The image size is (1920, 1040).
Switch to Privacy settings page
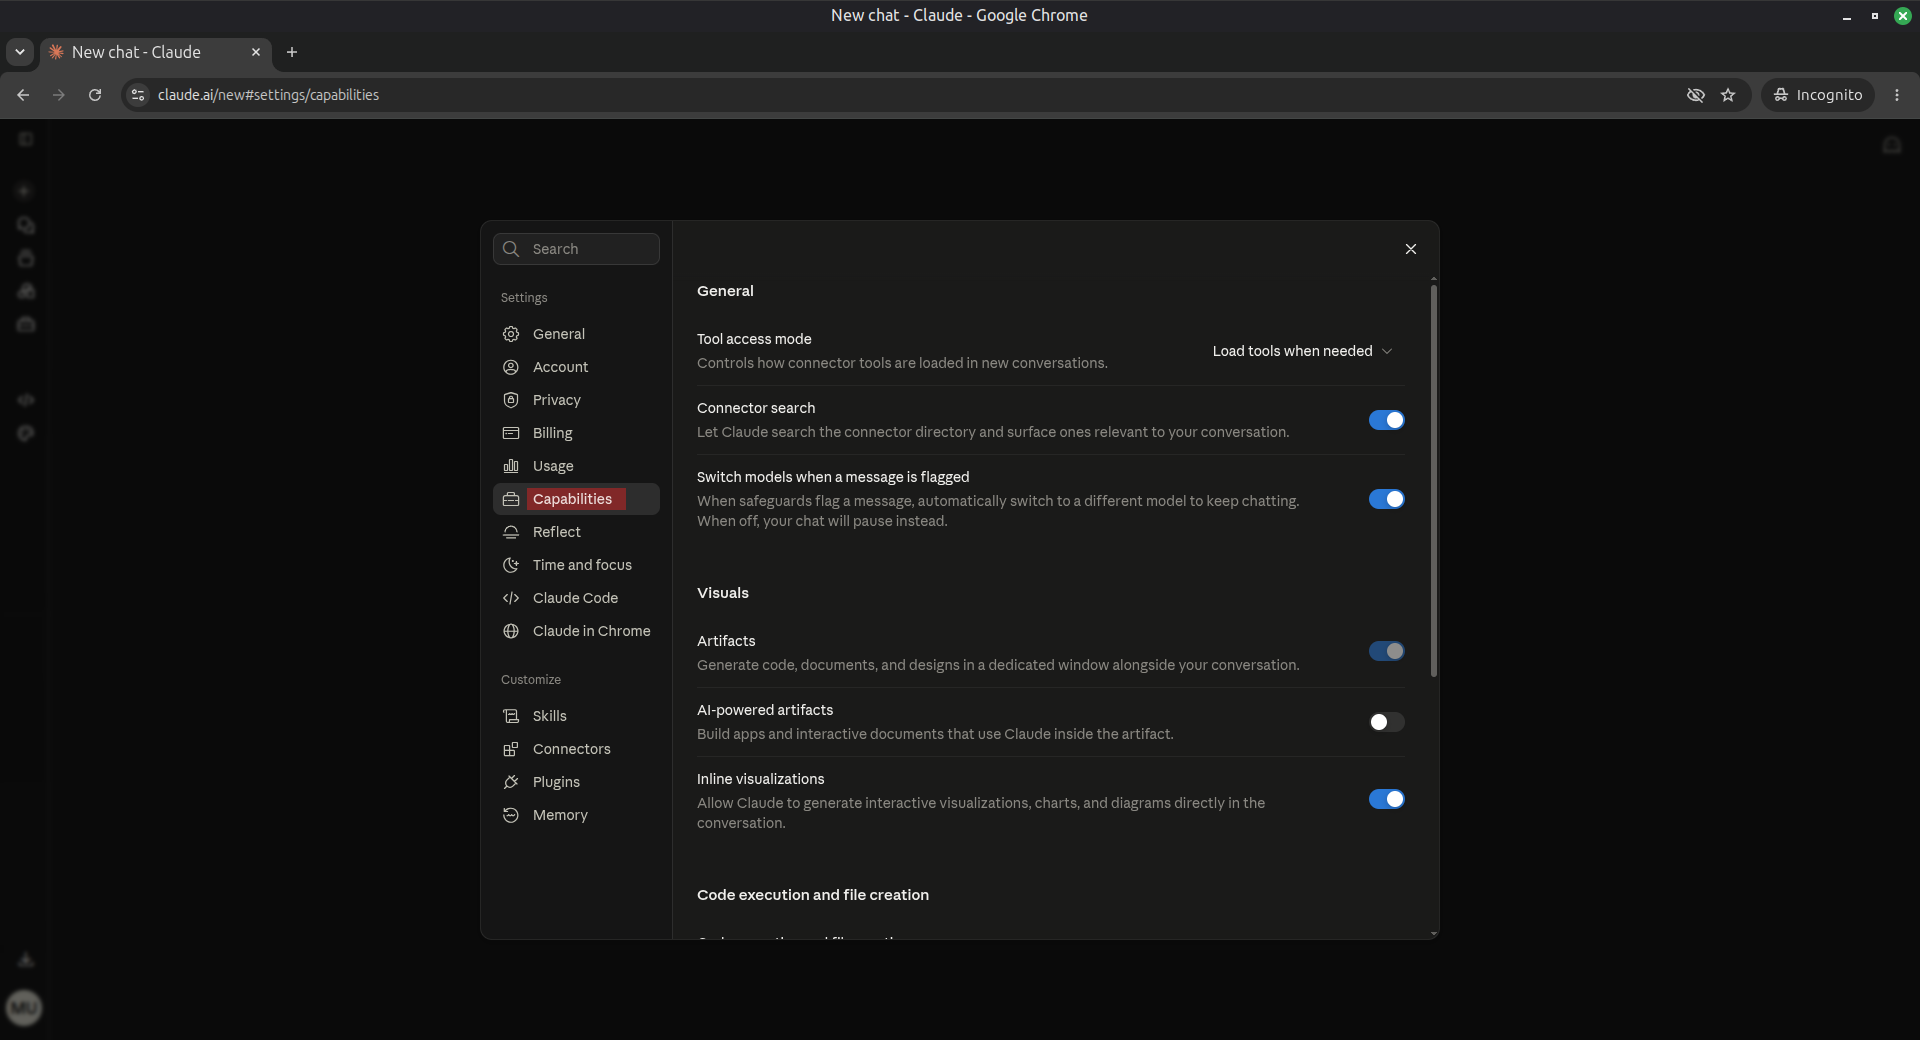tap(576, 400)
